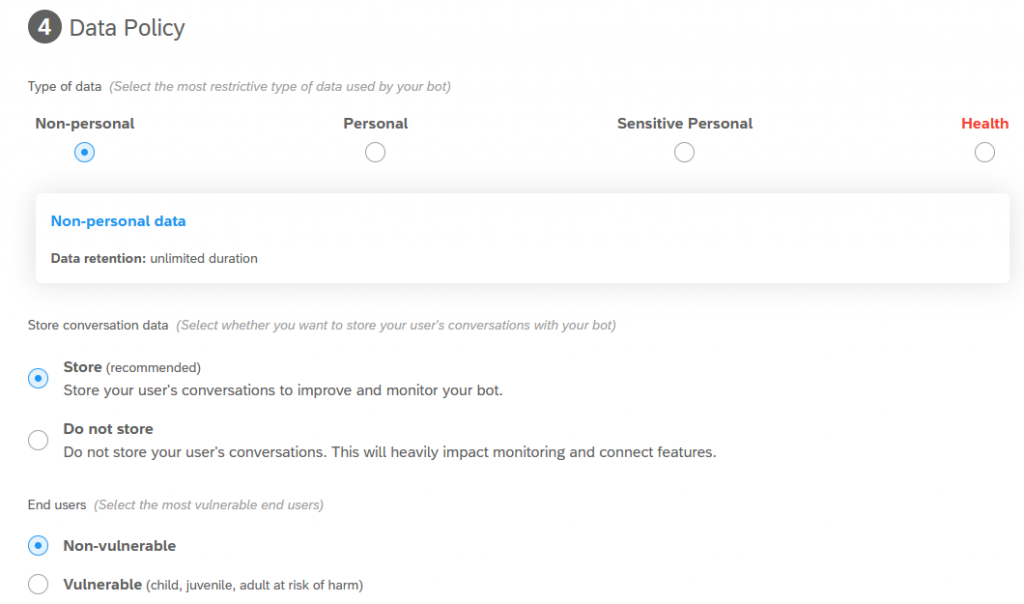Image resolution: width=1024 pixels, height=604 pixels.
Task: Click the bold Vulnerable label text
Action: pos(103,584)
